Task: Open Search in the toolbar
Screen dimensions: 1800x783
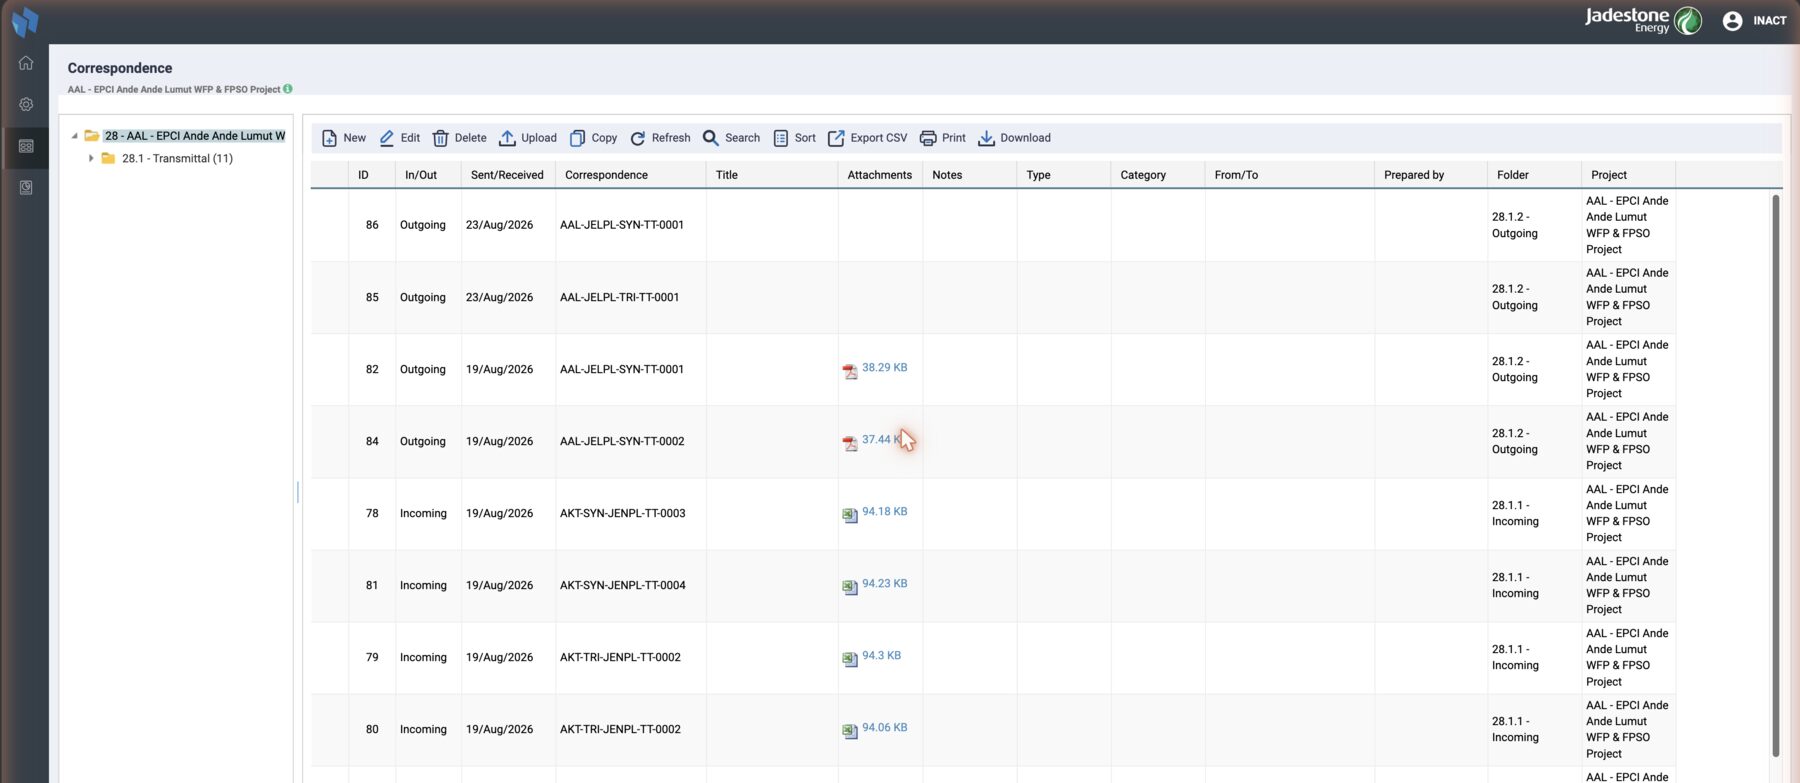Action: 731,138
